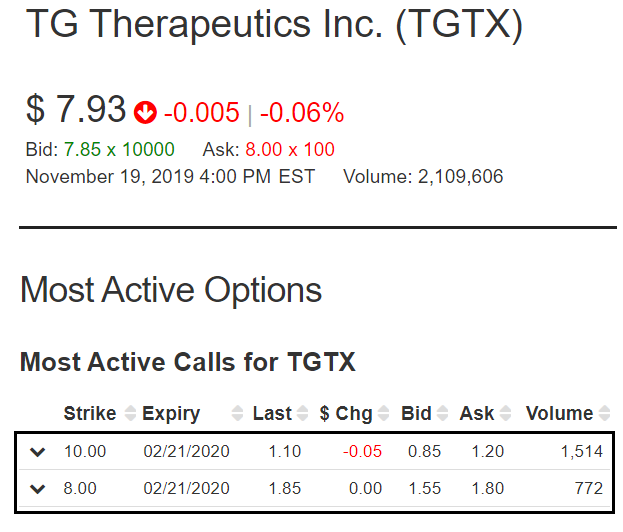Screen dimensions: 623x532
Task: Click the TG Therapeutics Inc. (TGTX) title
Action: click(274, 24)
